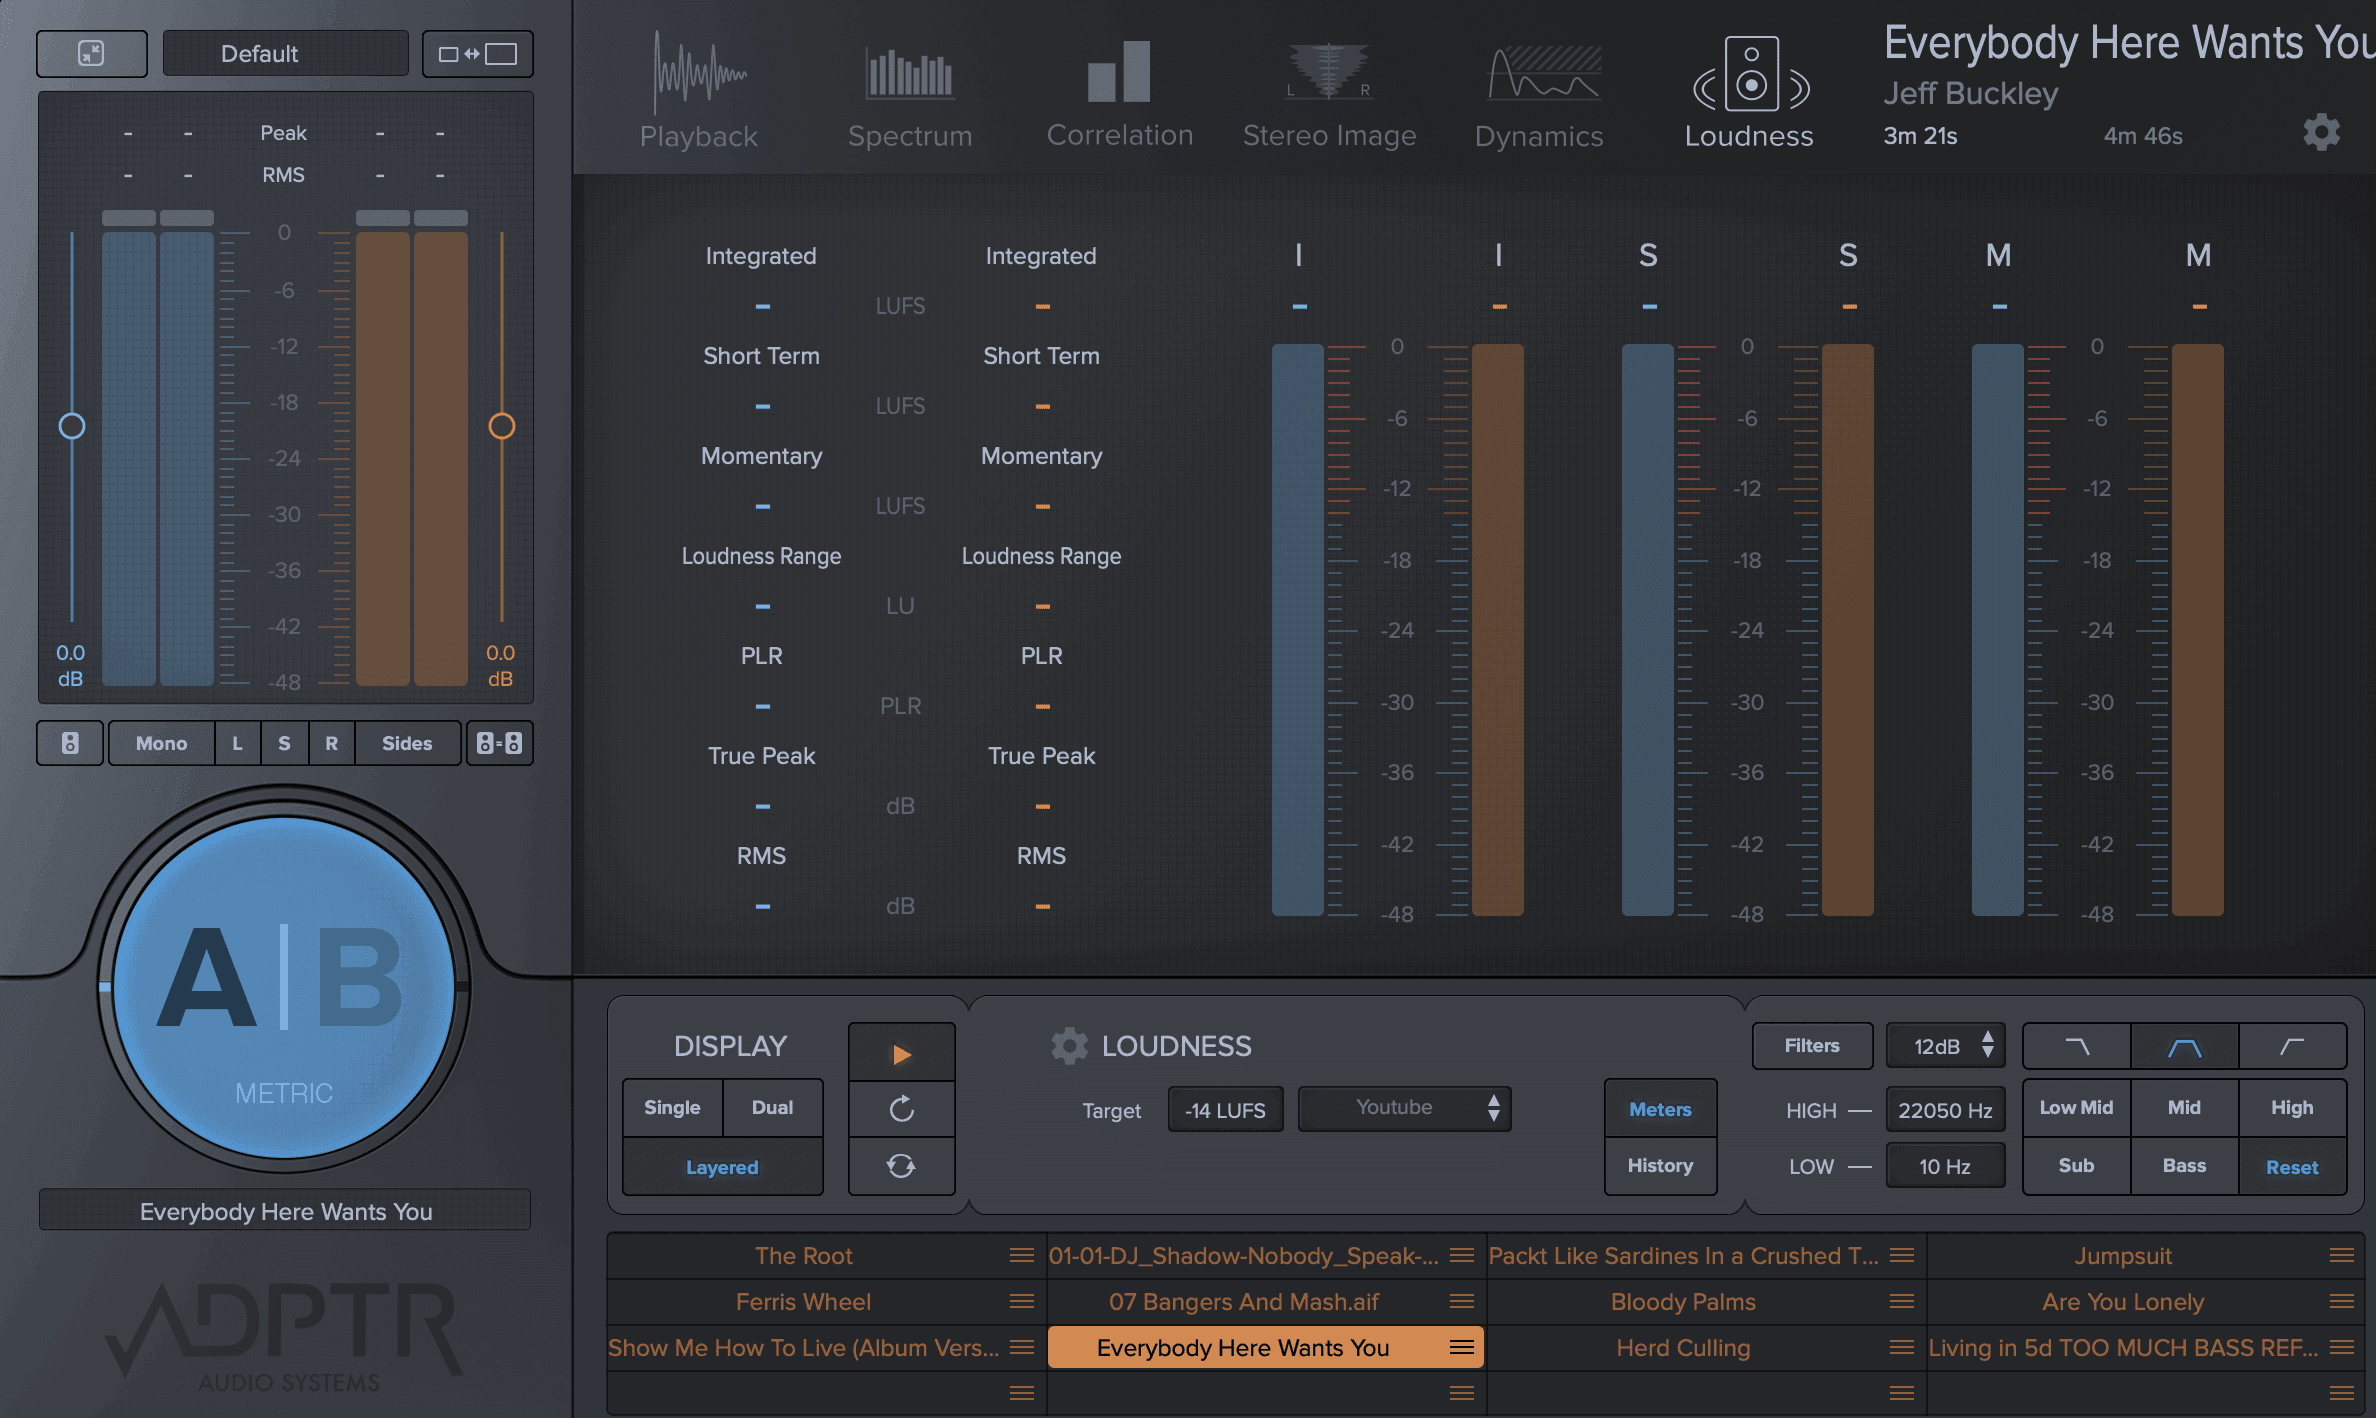Open the menu icon for Are You Lonely
The height and width of the screenshot is (1418, 2376).
[2341, 1301]
